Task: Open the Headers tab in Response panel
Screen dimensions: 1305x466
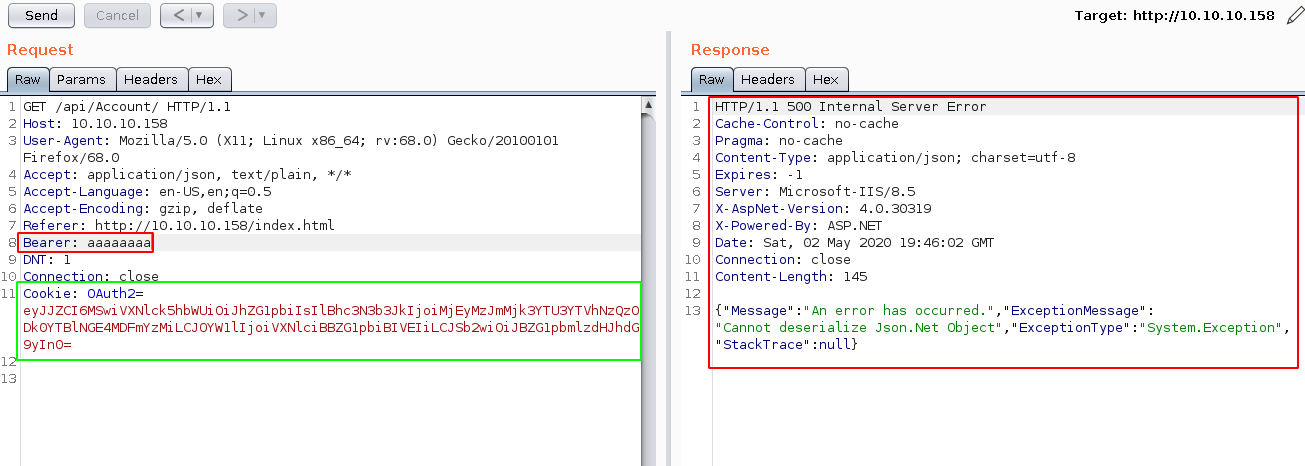Action: click(767, 80)
